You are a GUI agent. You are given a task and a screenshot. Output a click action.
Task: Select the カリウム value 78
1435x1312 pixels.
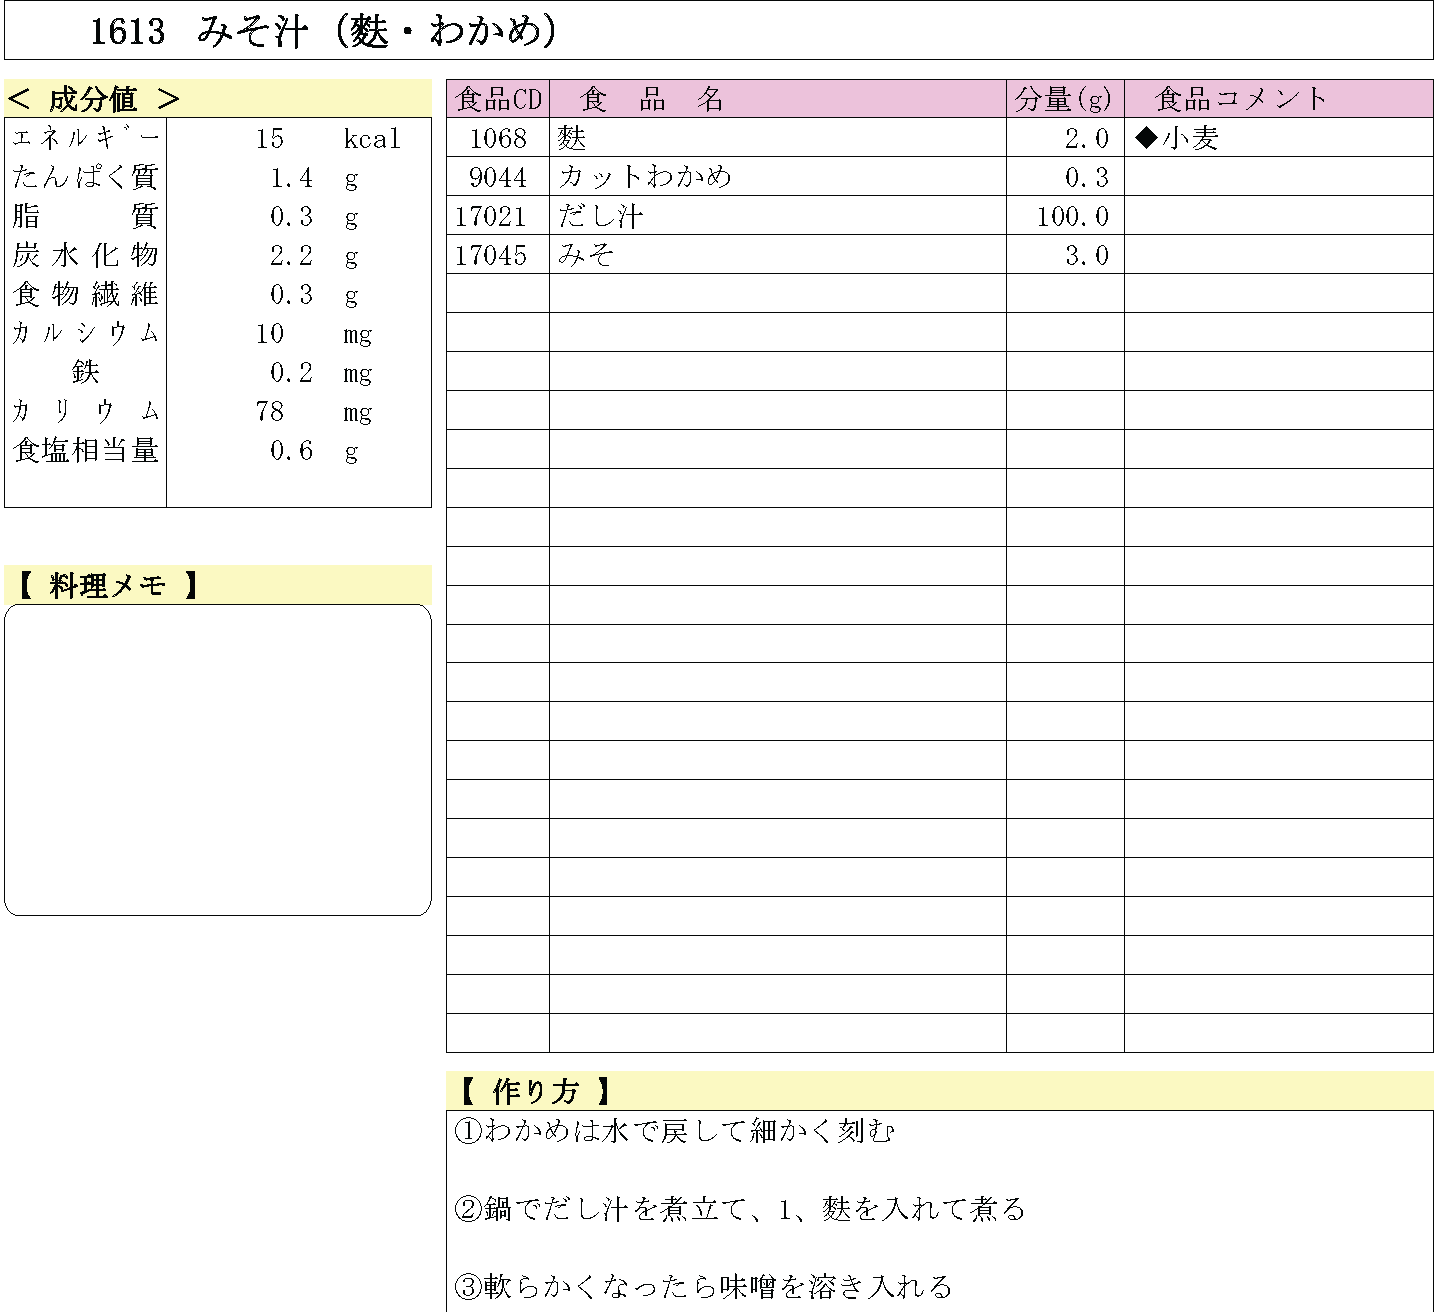click(x=270, y=412)
